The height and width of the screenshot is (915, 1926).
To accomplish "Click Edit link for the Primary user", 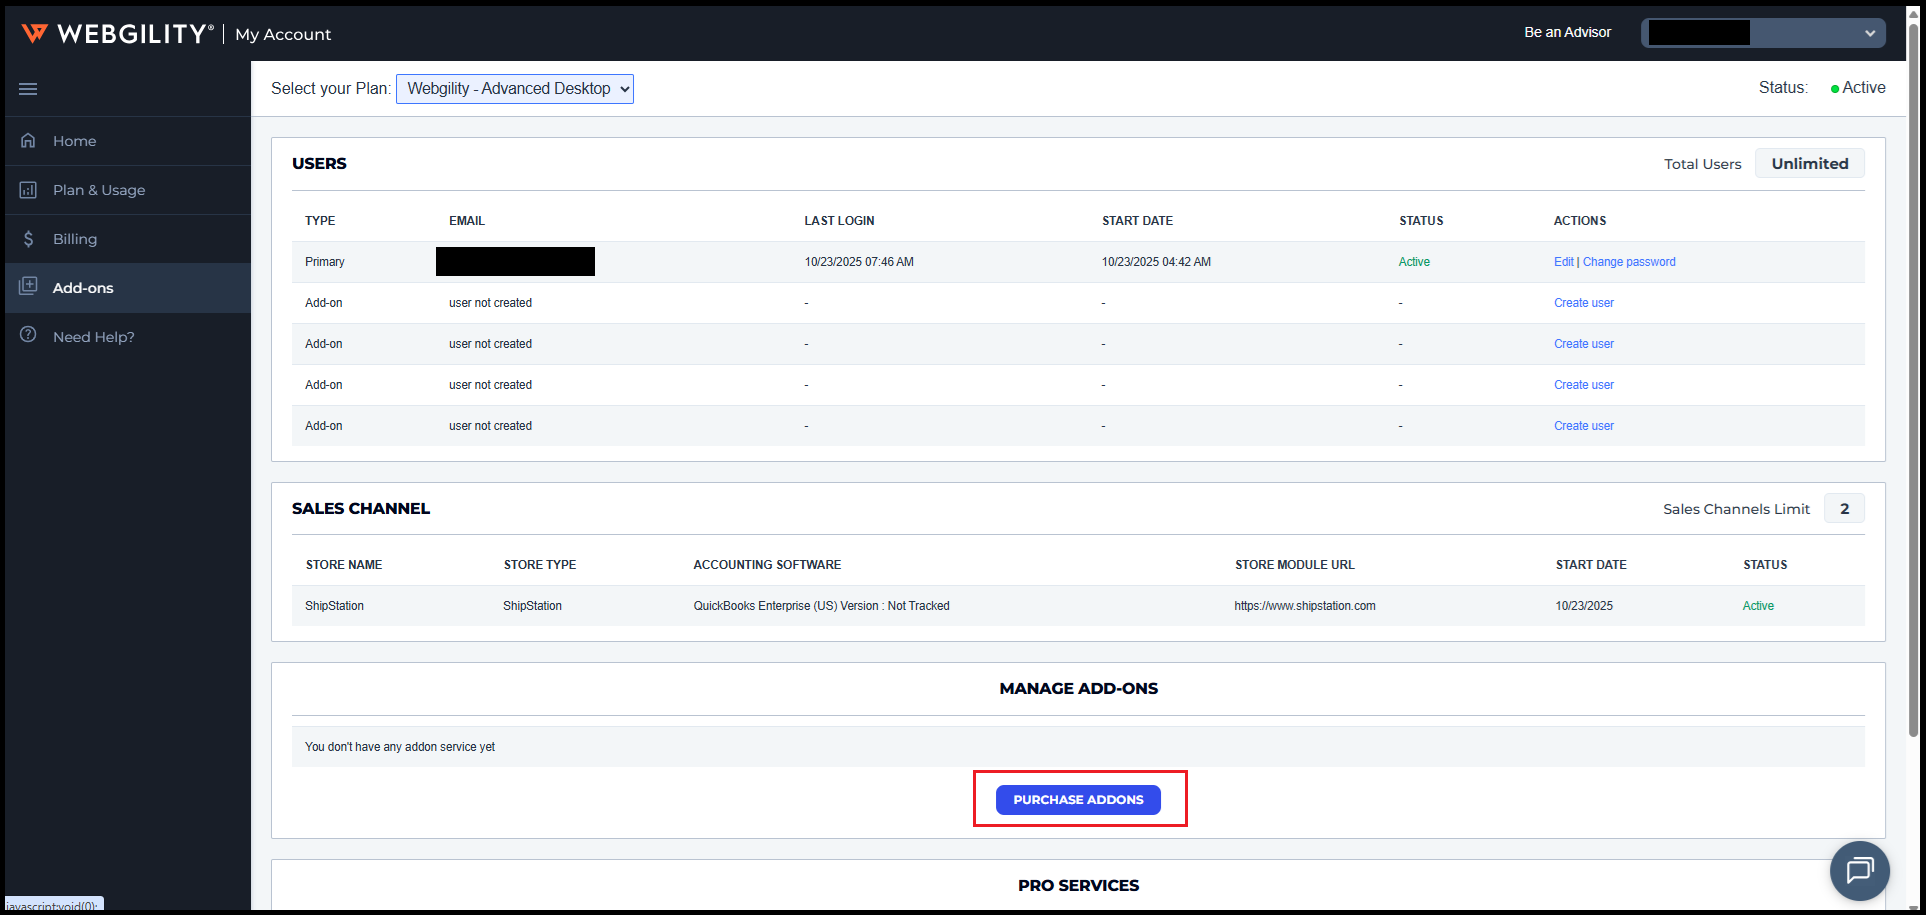I will [1563, 262].
